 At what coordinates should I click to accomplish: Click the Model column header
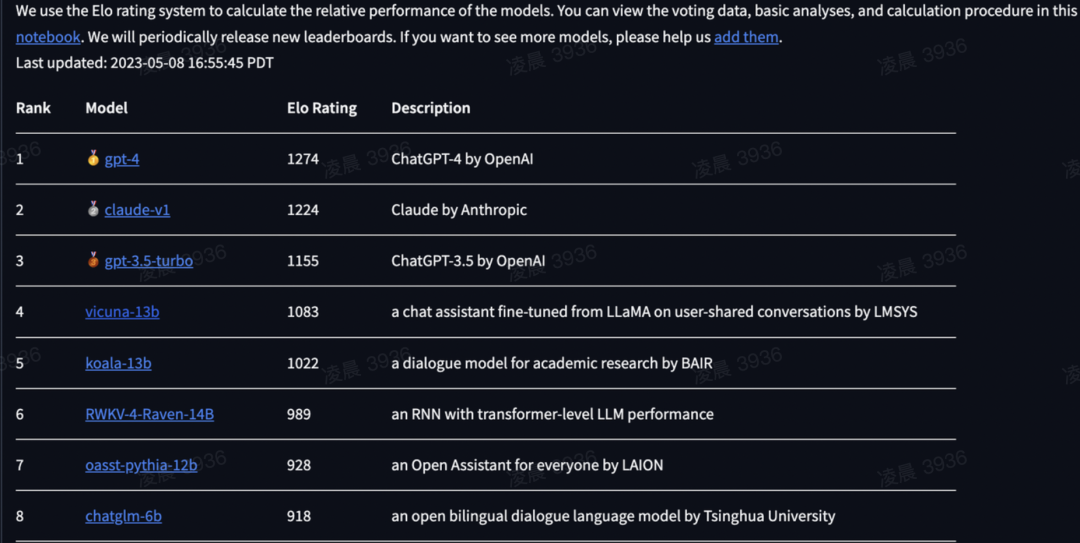(x=107, y=108)
